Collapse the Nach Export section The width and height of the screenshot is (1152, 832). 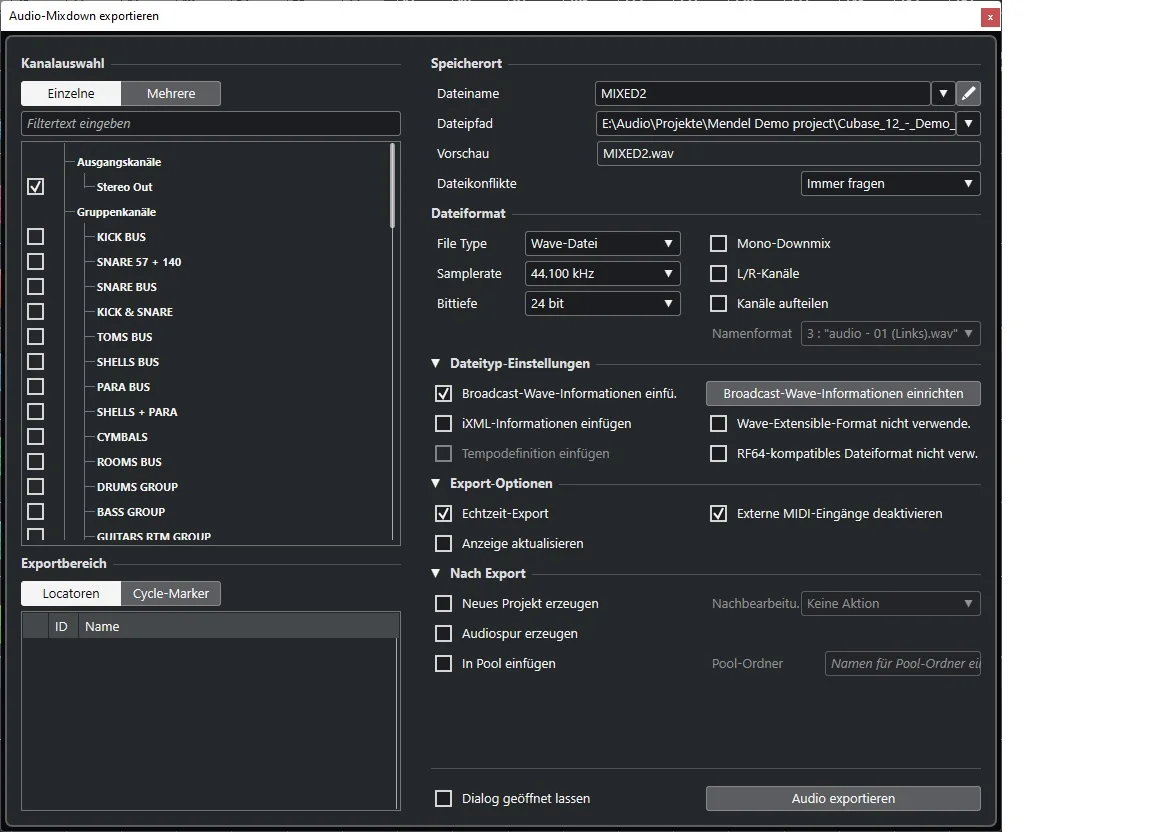pos(436,573)
